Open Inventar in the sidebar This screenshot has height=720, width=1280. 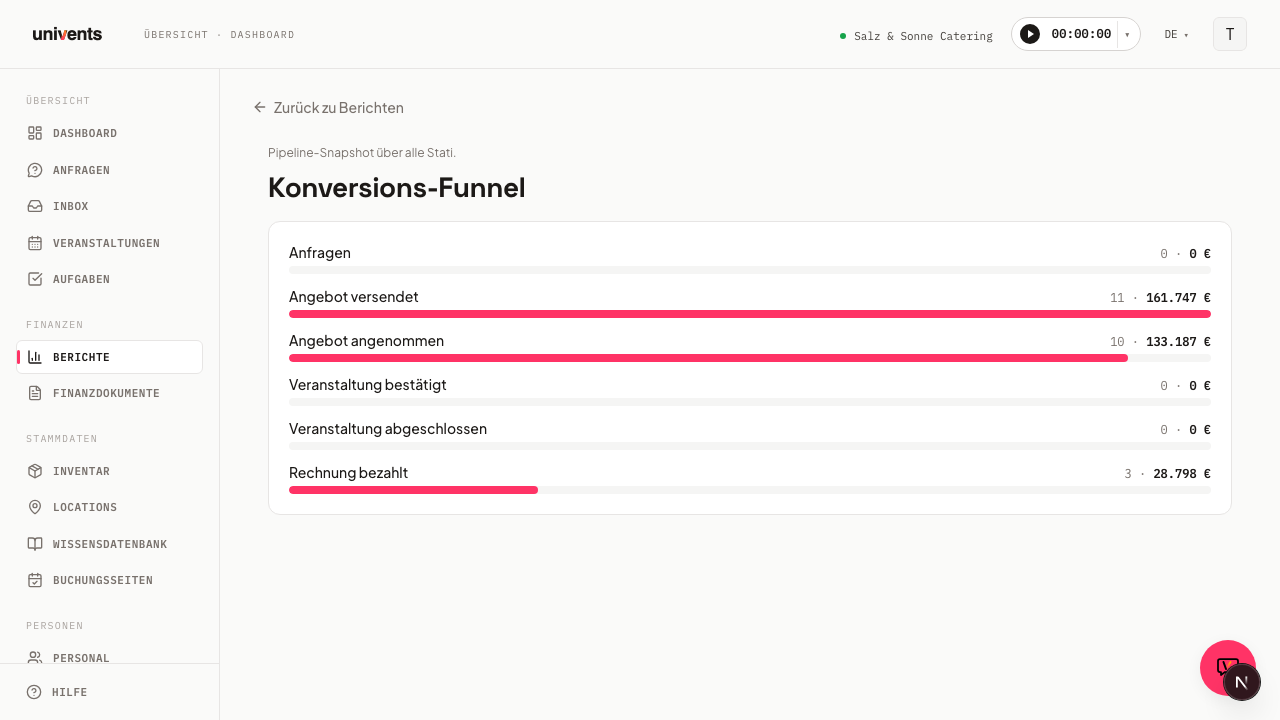[109, 471]
